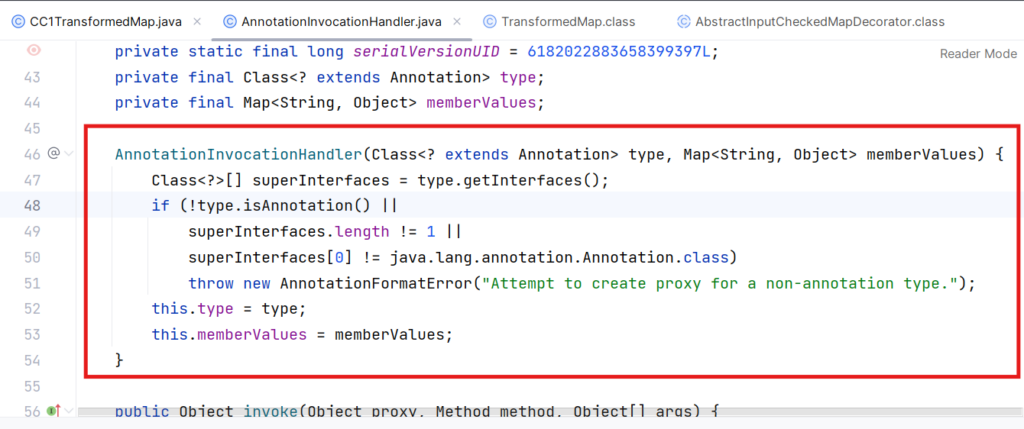Click the closing brace on line 54
1024x429 pixels.
tap(119, 359)
